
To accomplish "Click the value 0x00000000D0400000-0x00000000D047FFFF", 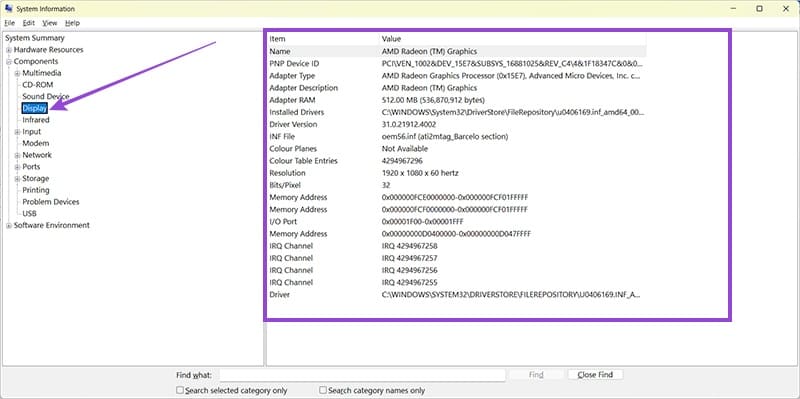I will pos(457,234).
